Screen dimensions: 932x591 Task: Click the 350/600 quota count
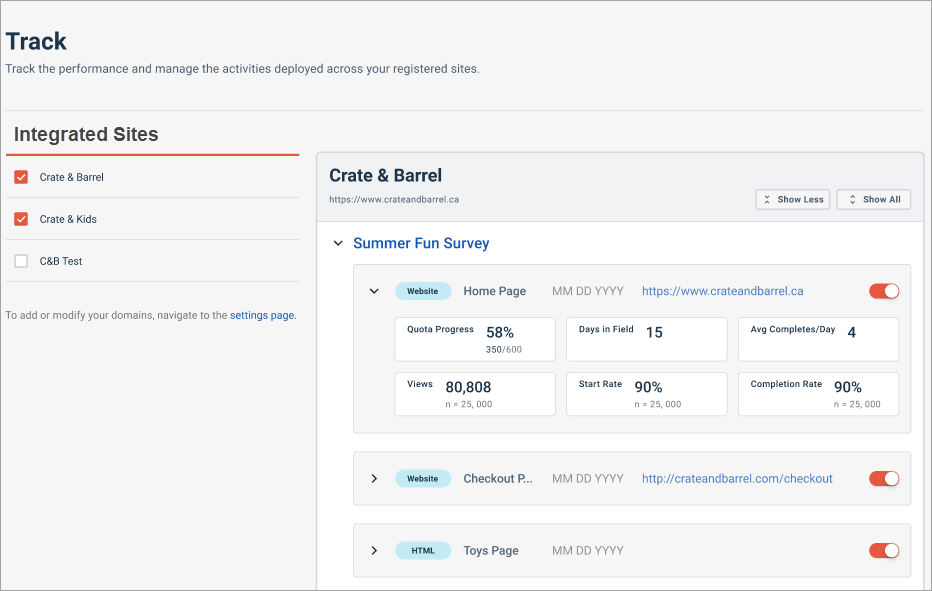pyautogui.click(x=503, y=350)
